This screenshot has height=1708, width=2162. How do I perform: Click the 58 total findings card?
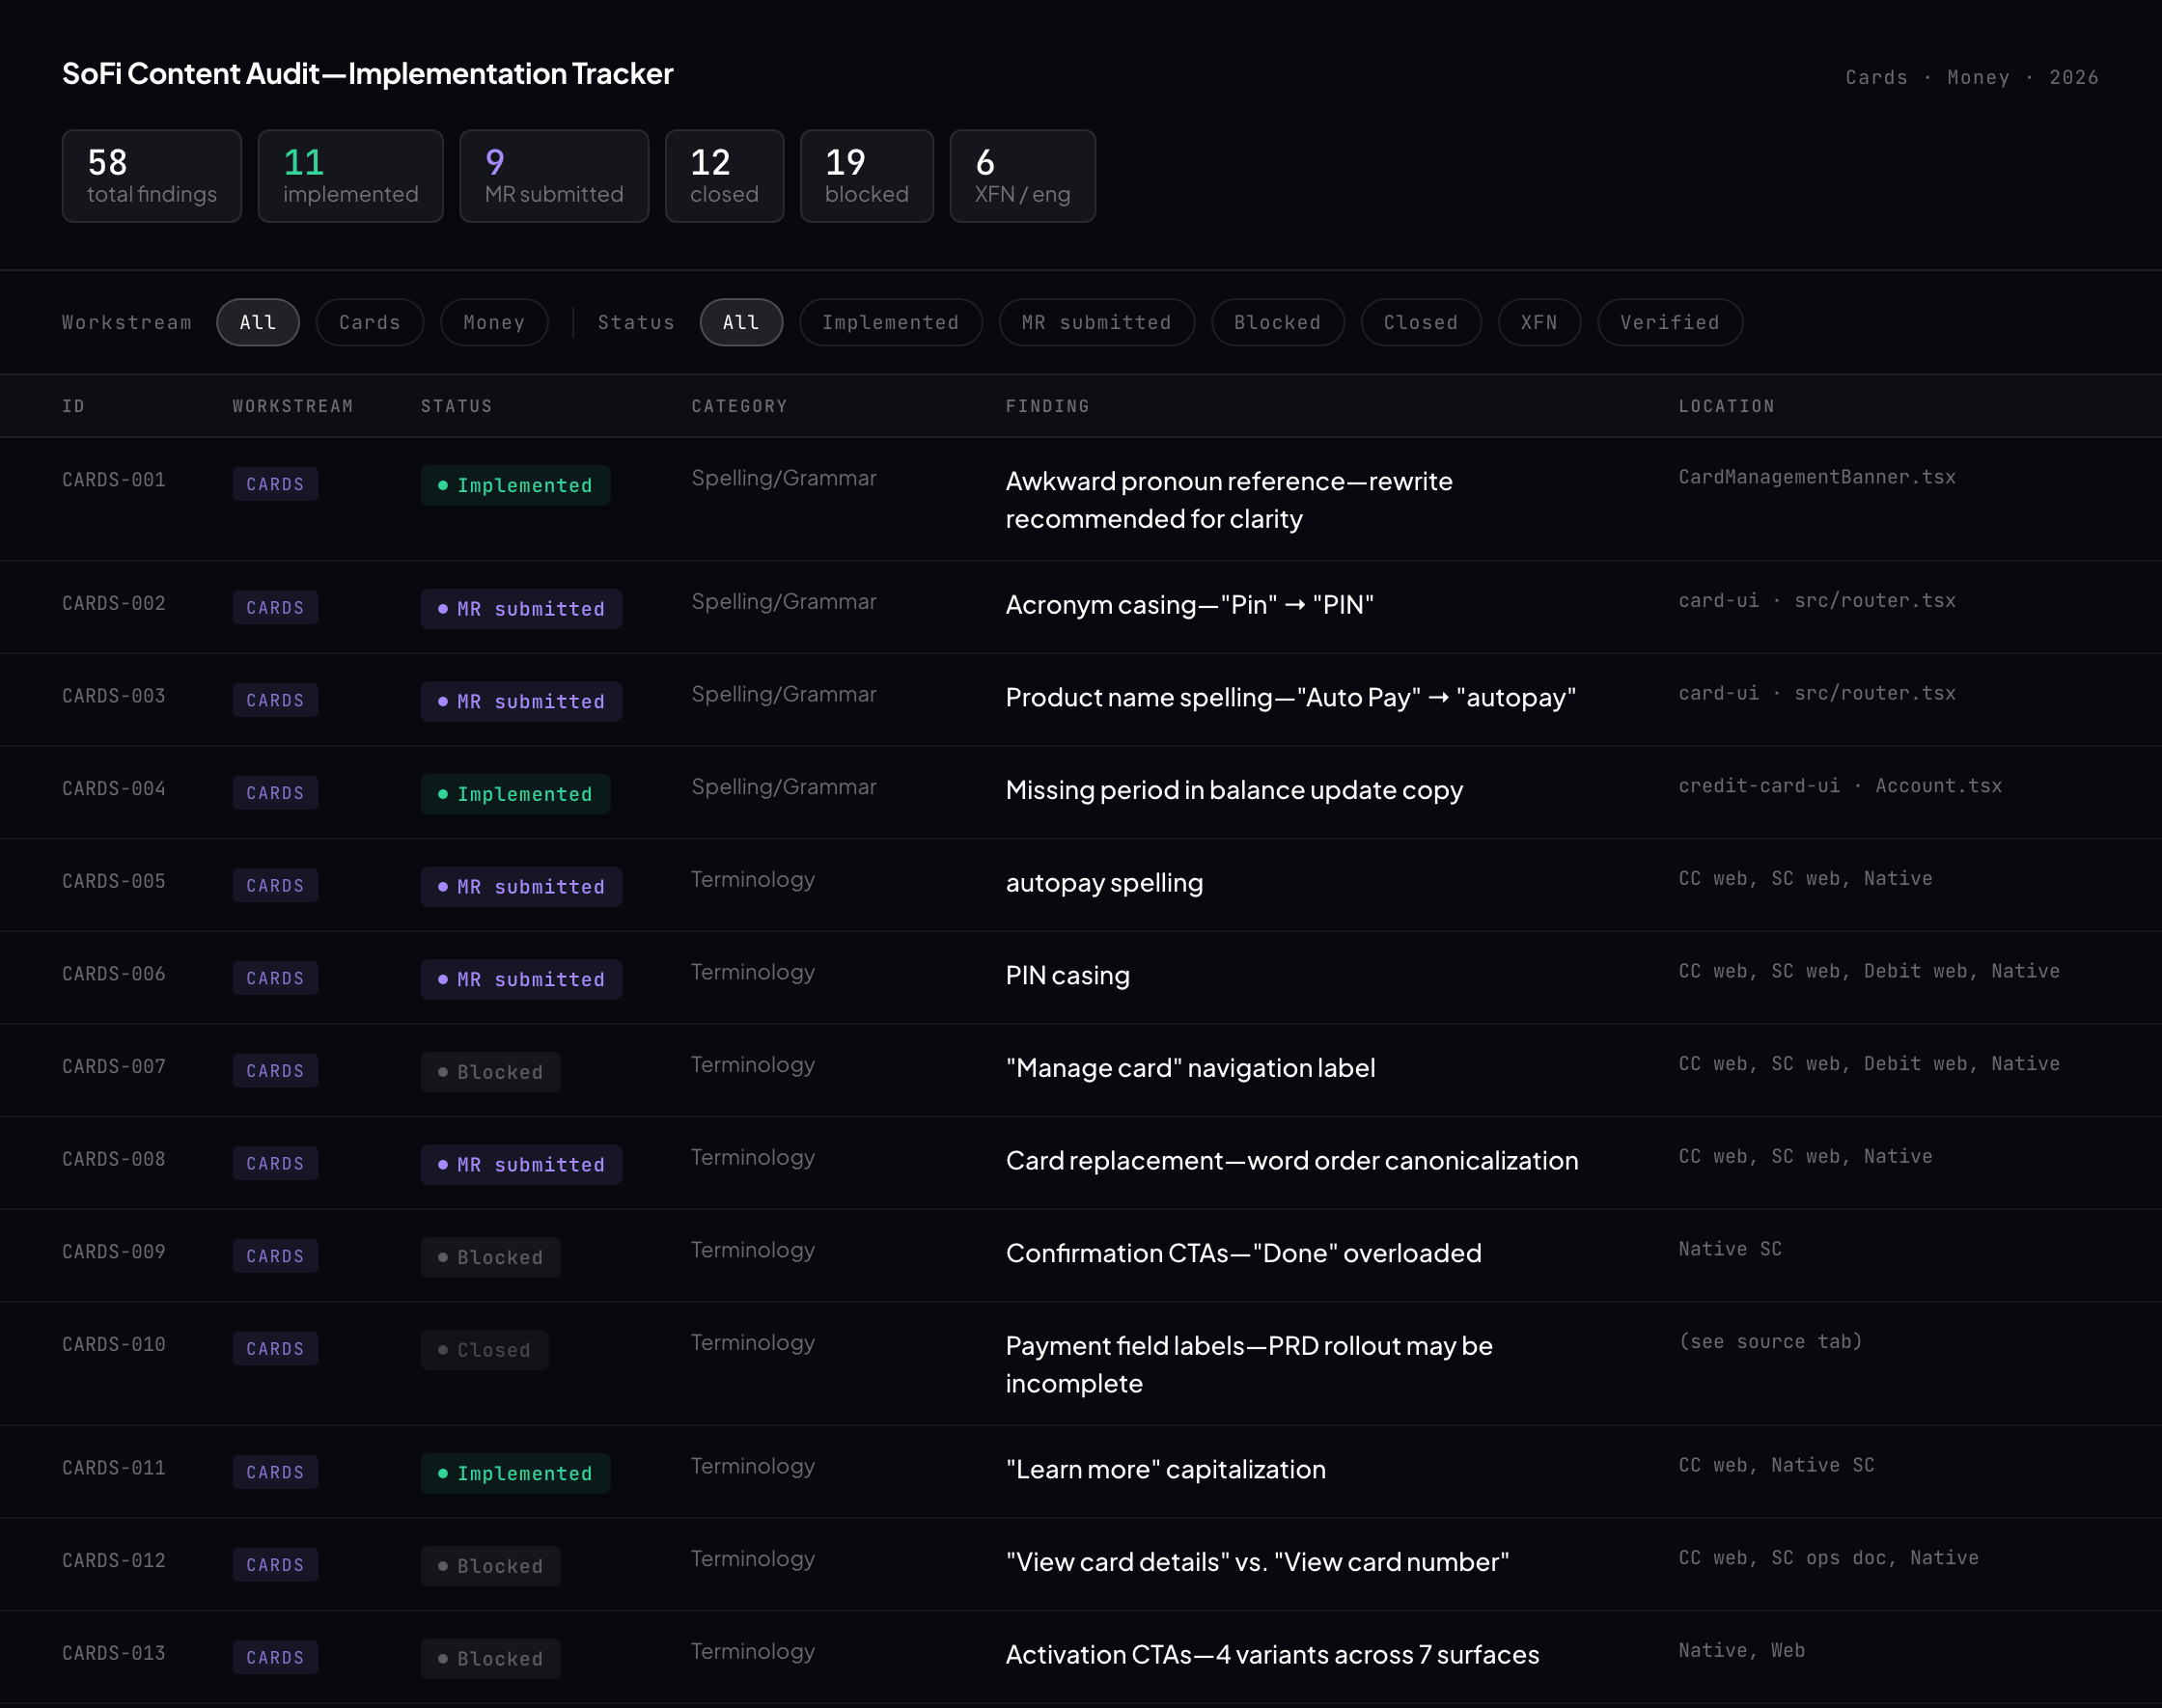[x=152, y=176]
